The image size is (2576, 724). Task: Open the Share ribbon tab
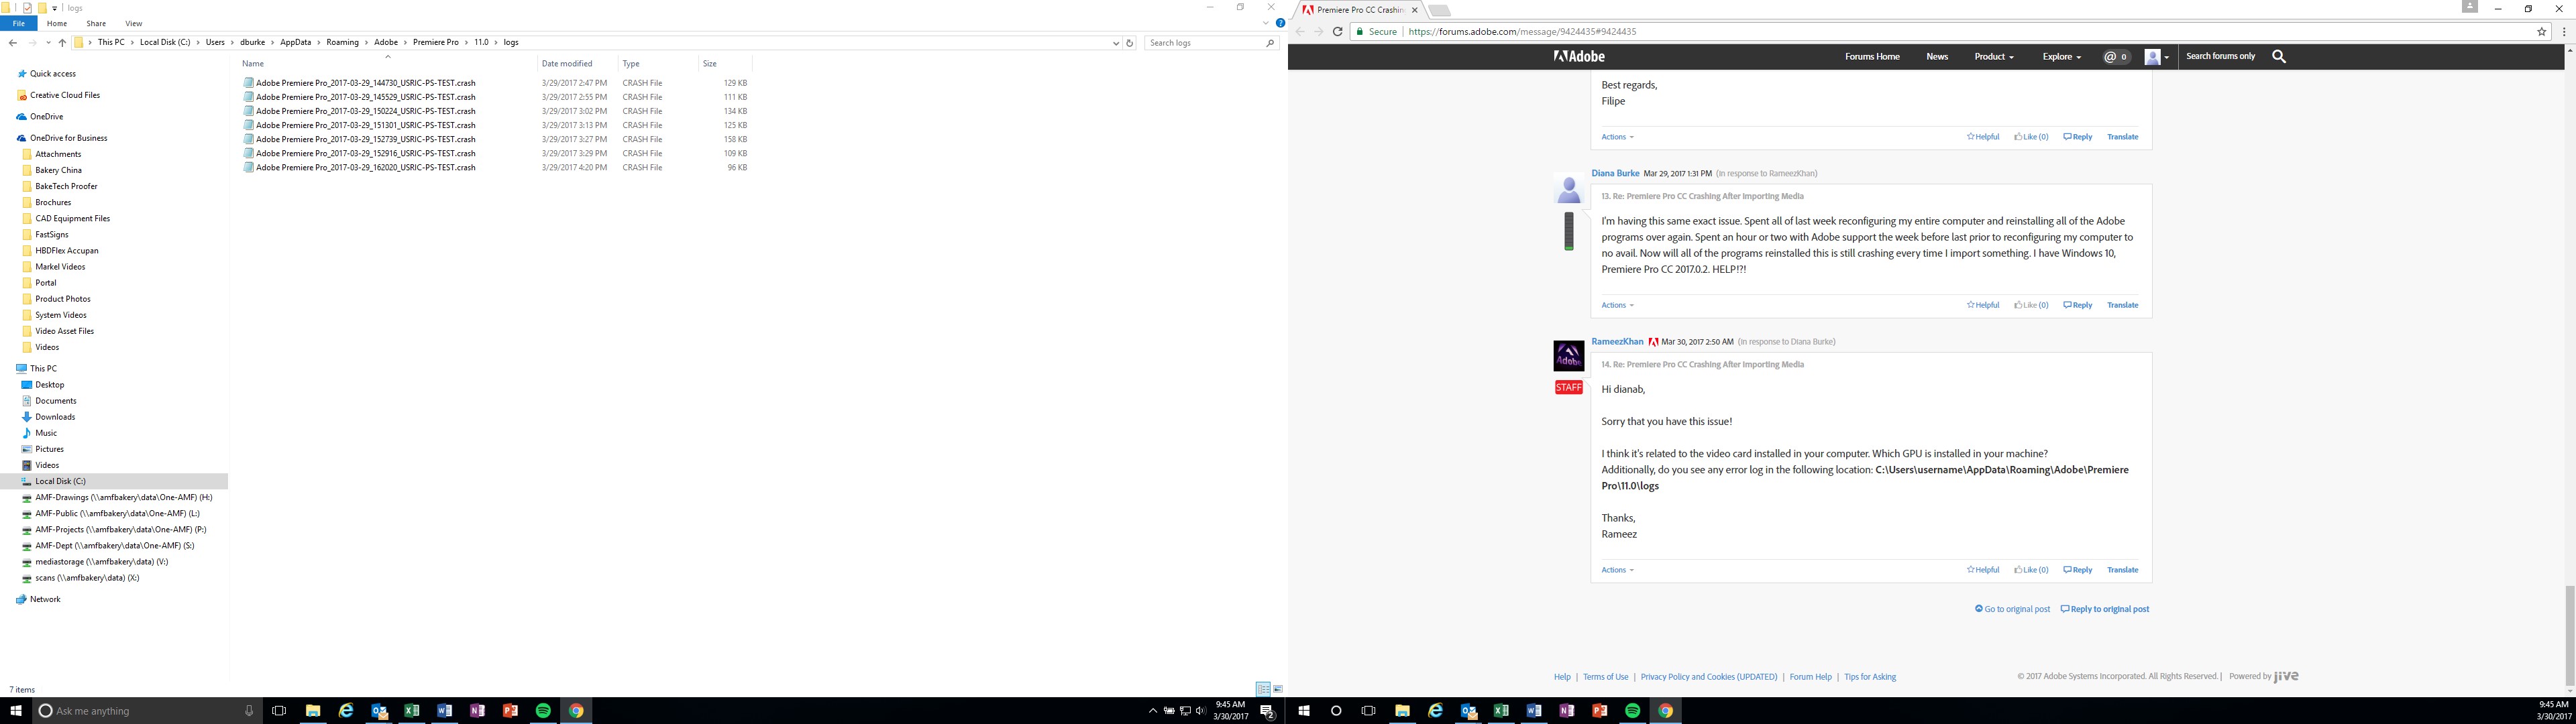(96, 23)
